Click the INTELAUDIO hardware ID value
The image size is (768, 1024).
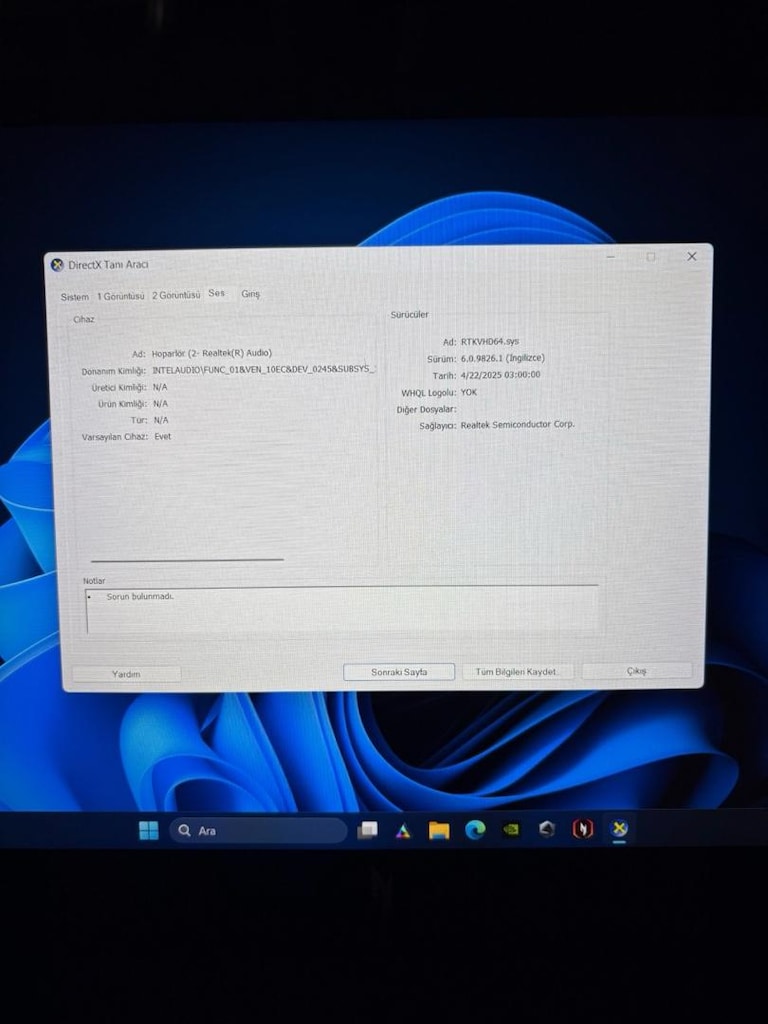pyautogui.click(x=263, y=369)
